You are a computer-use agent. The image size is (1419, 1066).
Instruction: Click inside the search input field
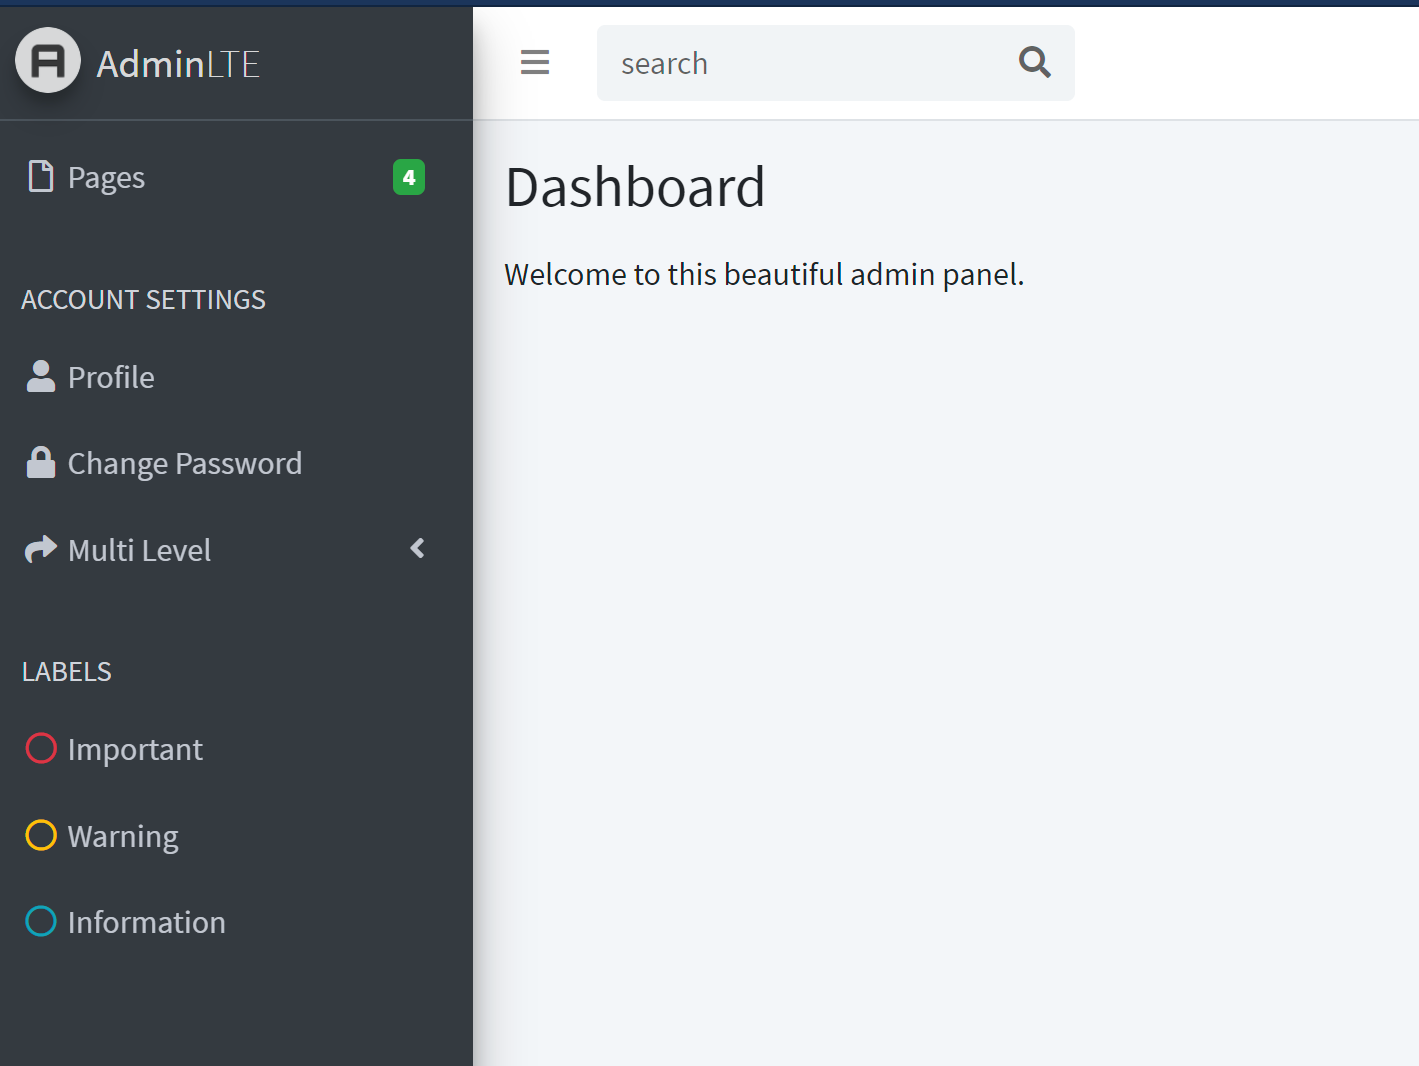tap(800, 62)
